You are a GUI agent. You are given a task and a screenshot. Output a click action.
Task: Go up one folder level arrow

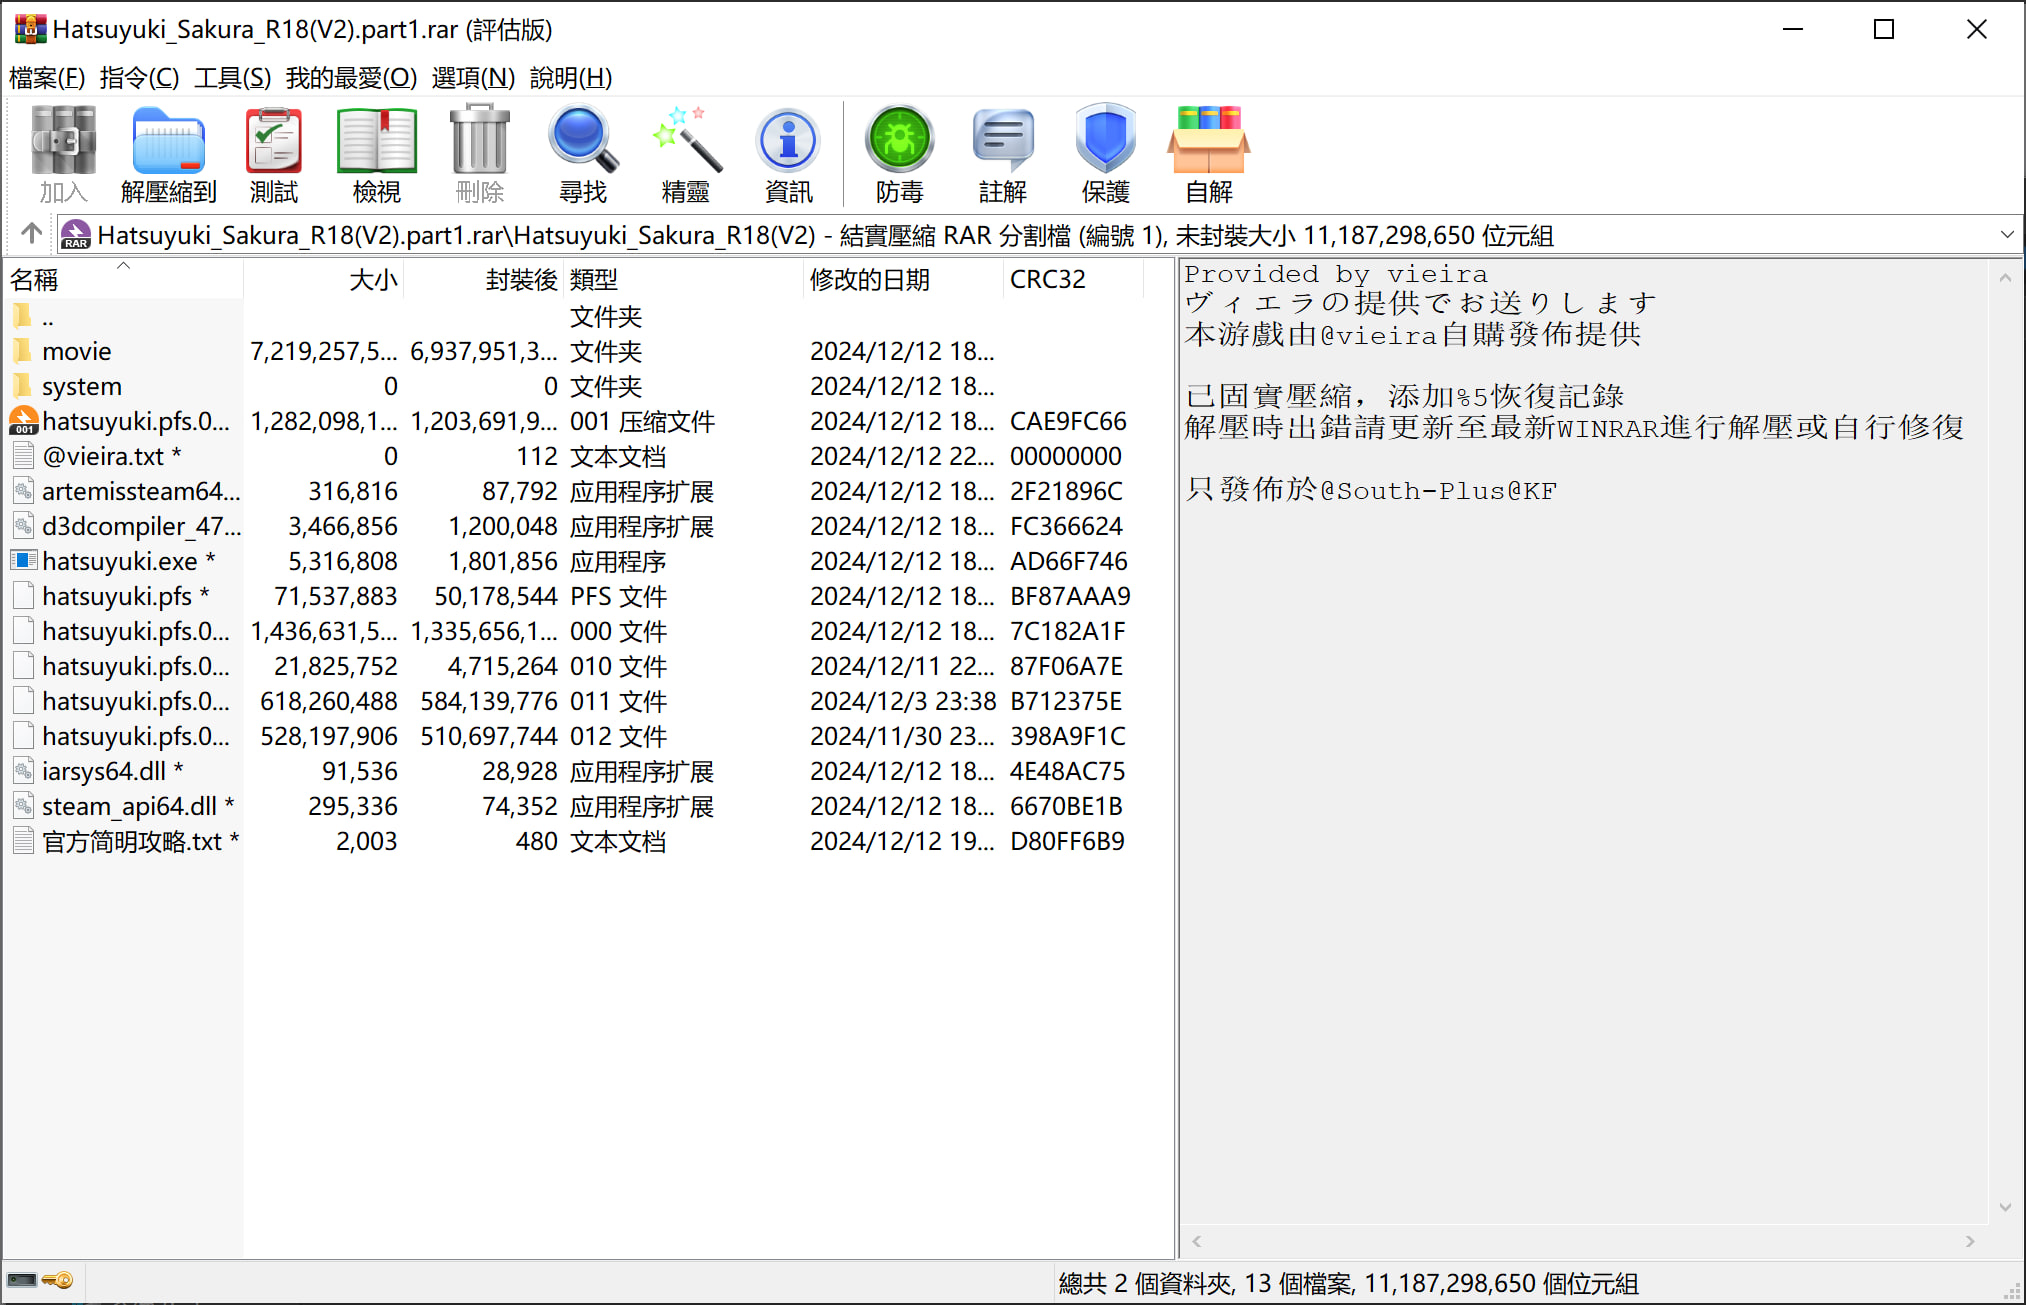pyautogui.click(x=31, y=234)
